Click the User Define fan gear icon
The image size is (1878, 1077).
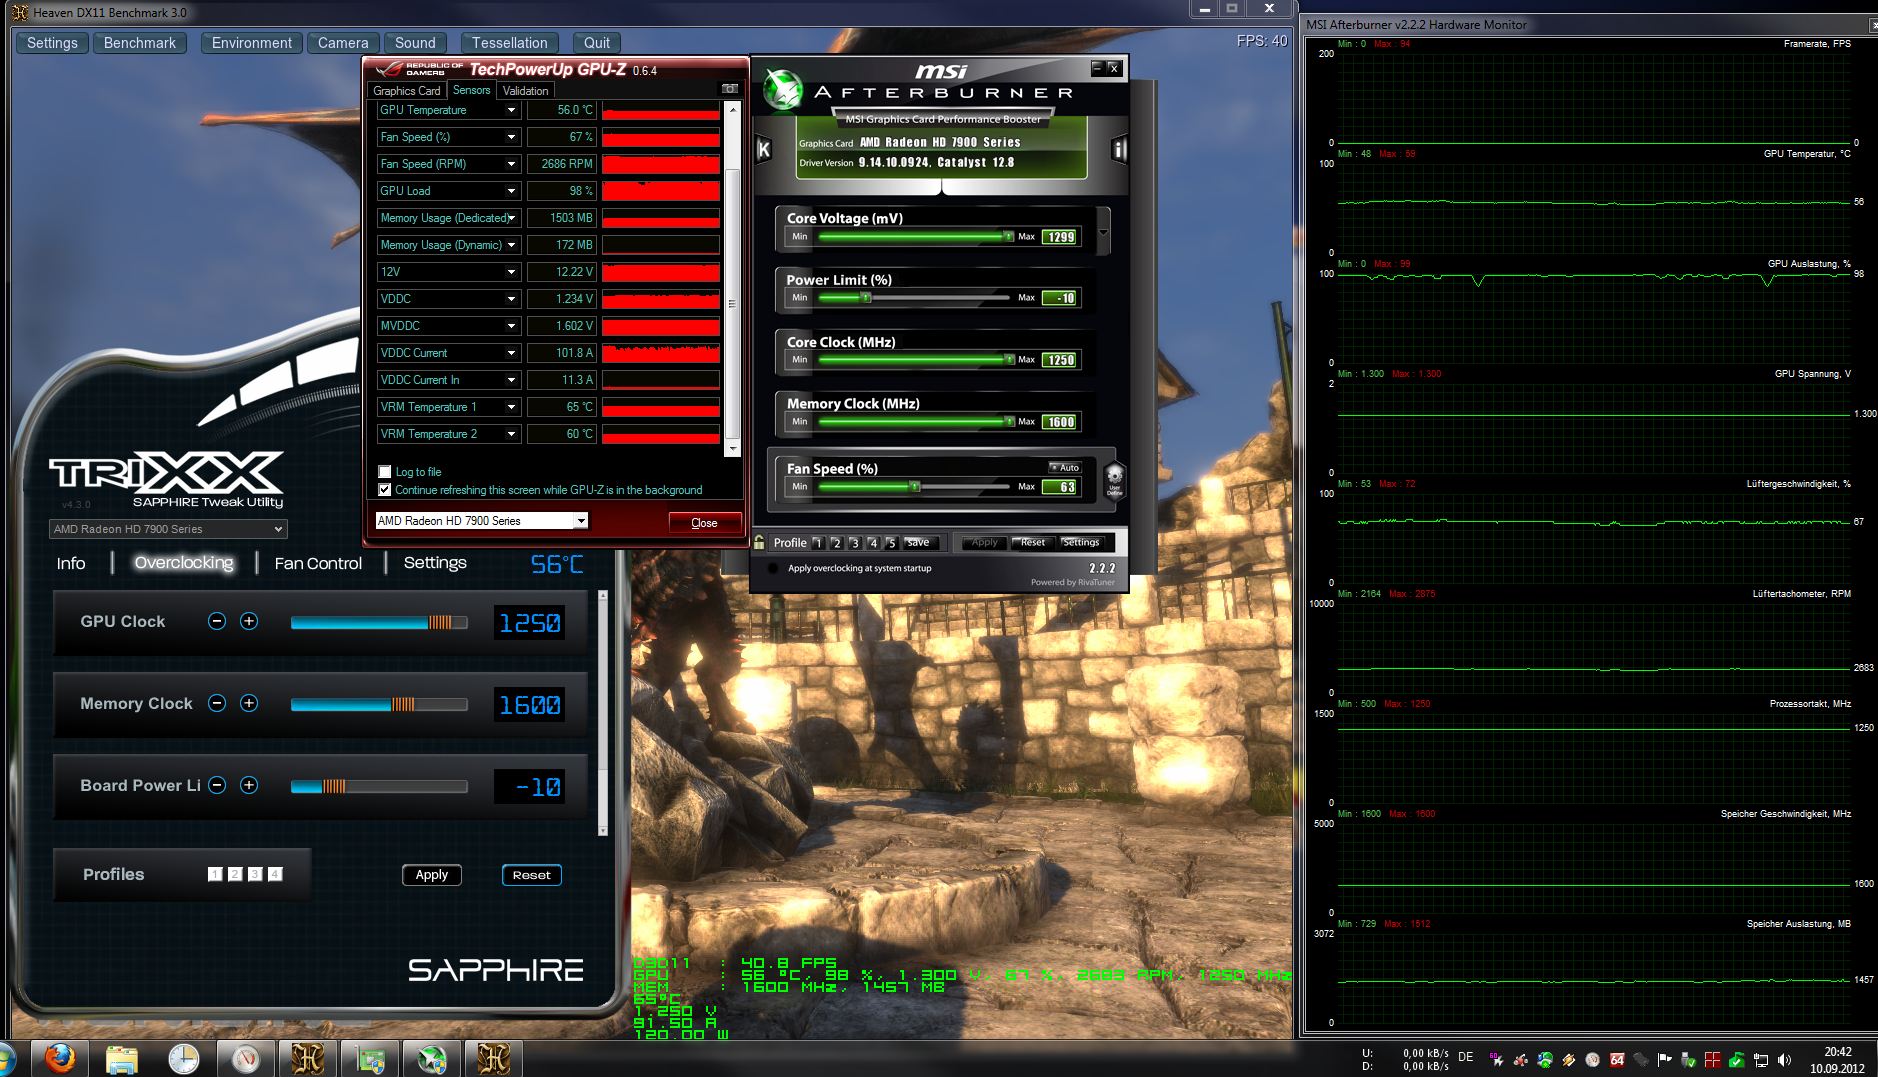click(x=1114, y=480)
